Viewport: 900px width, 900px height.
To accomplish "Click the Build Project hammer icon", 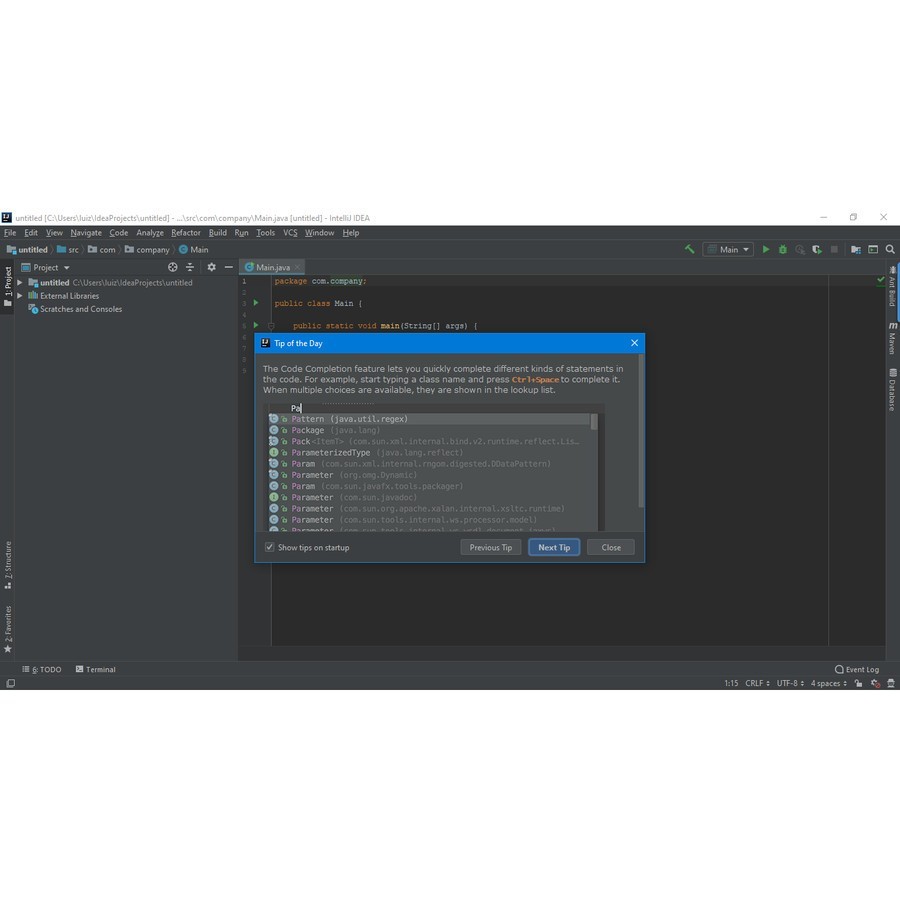I will coord(689,250).
